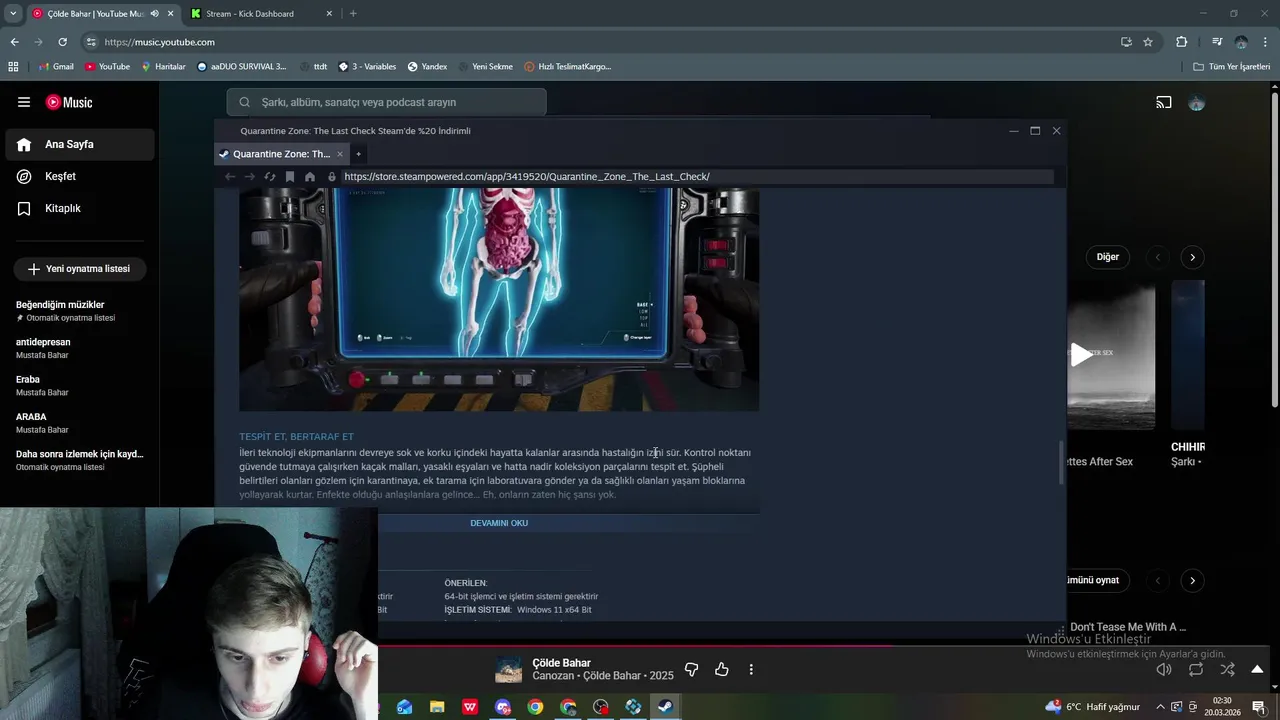Open File Explorer from the taskbar
Screen dimensions: 1280x720
click(x=437, y=707)
